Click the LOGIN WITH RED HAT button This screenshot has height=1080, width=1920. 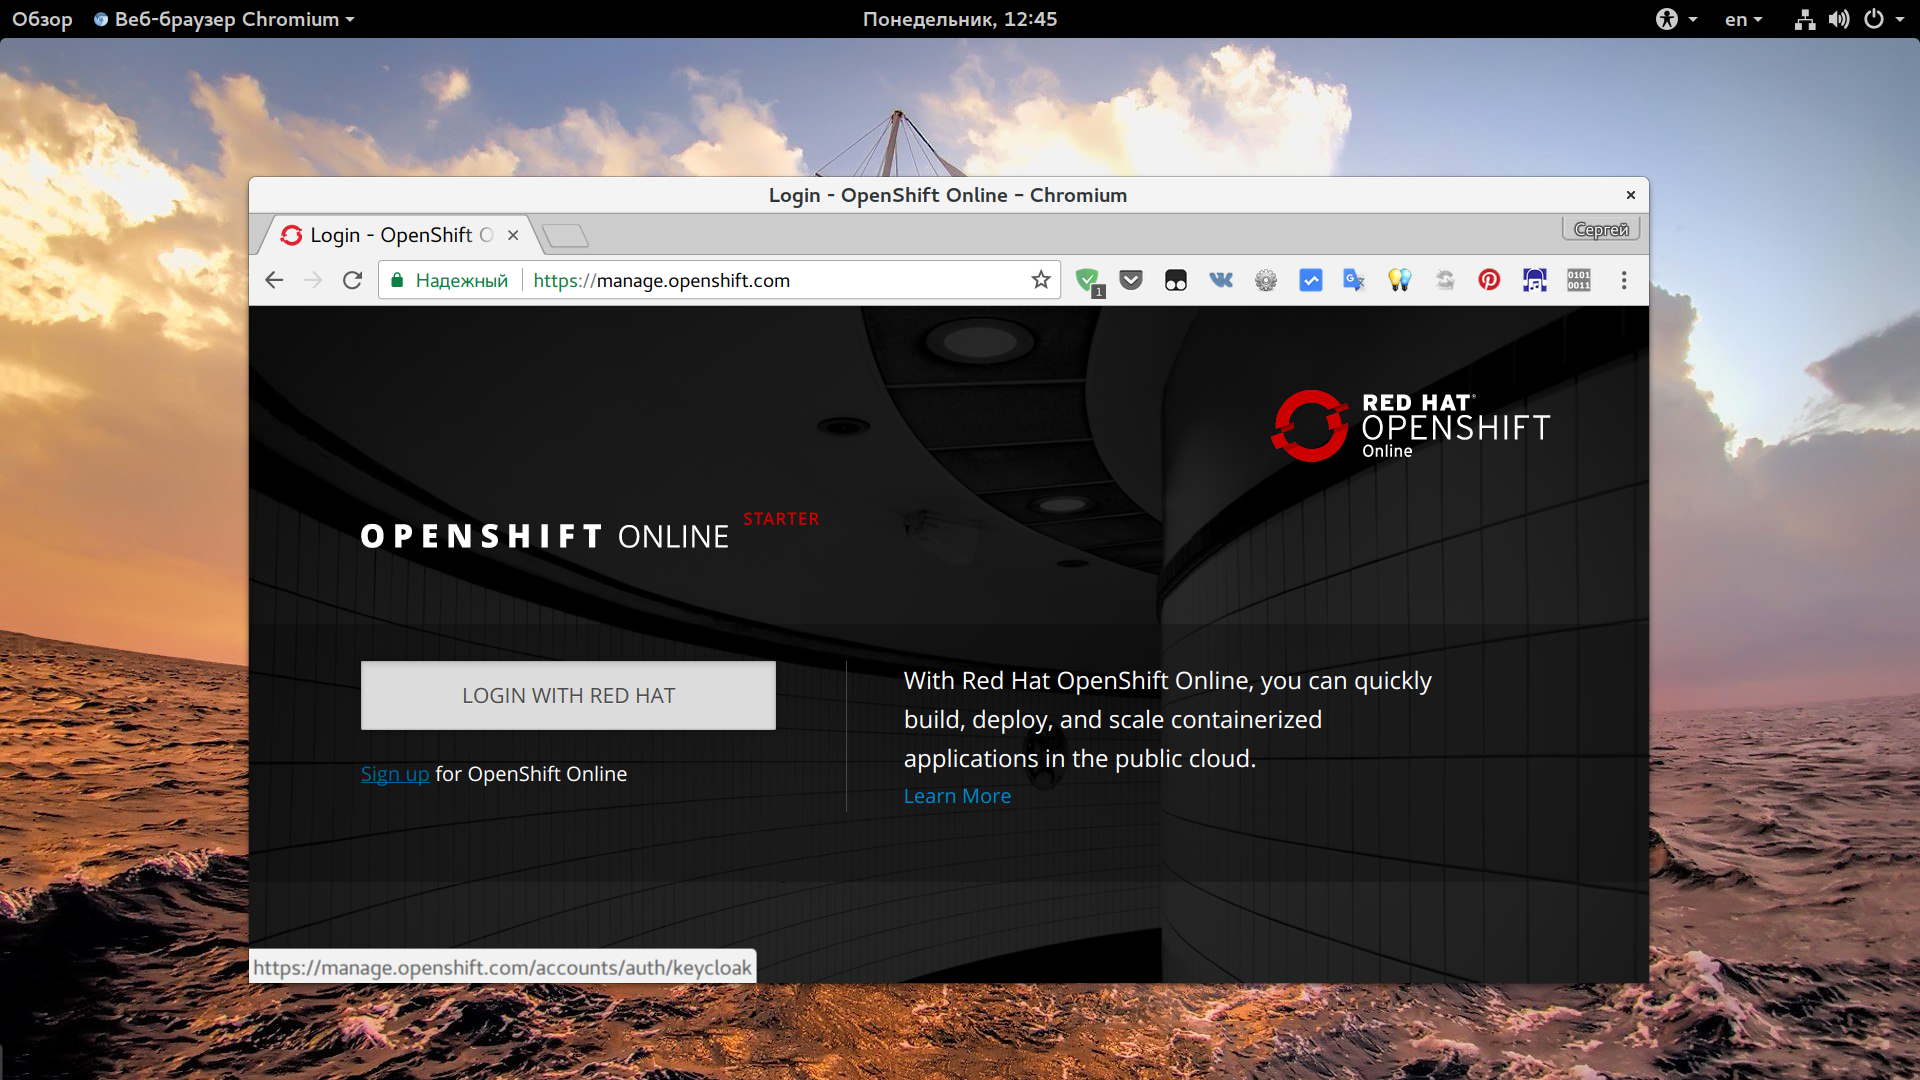(568, 695)
